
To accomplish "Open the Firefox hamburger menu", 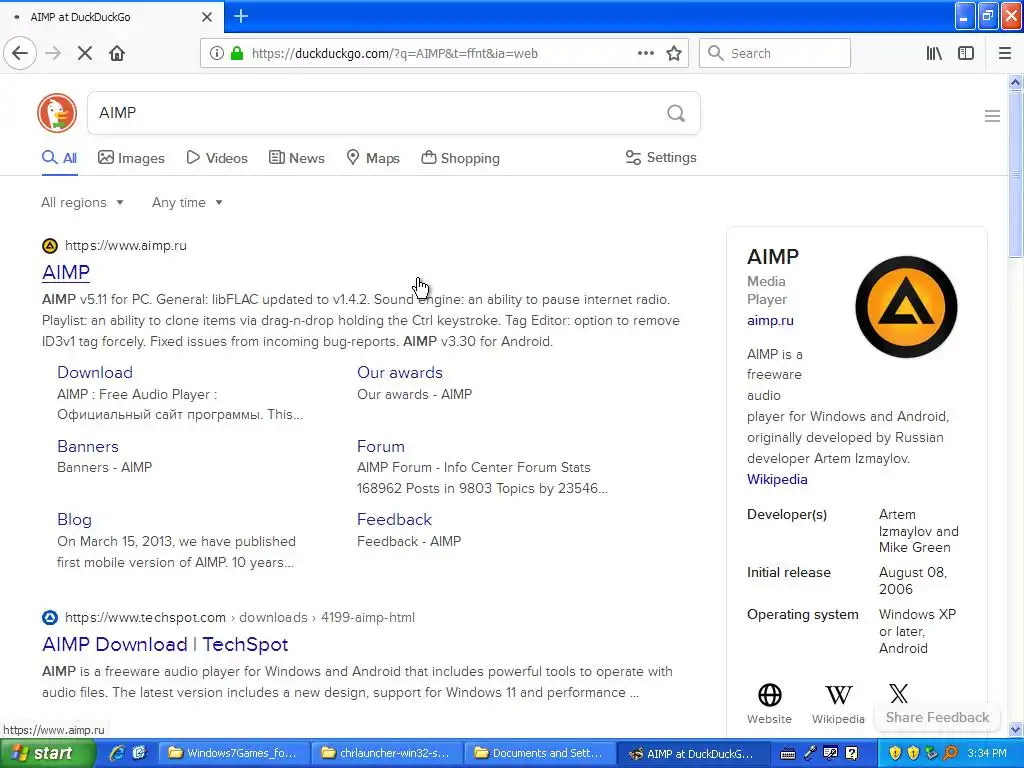I will point(1004,53).
